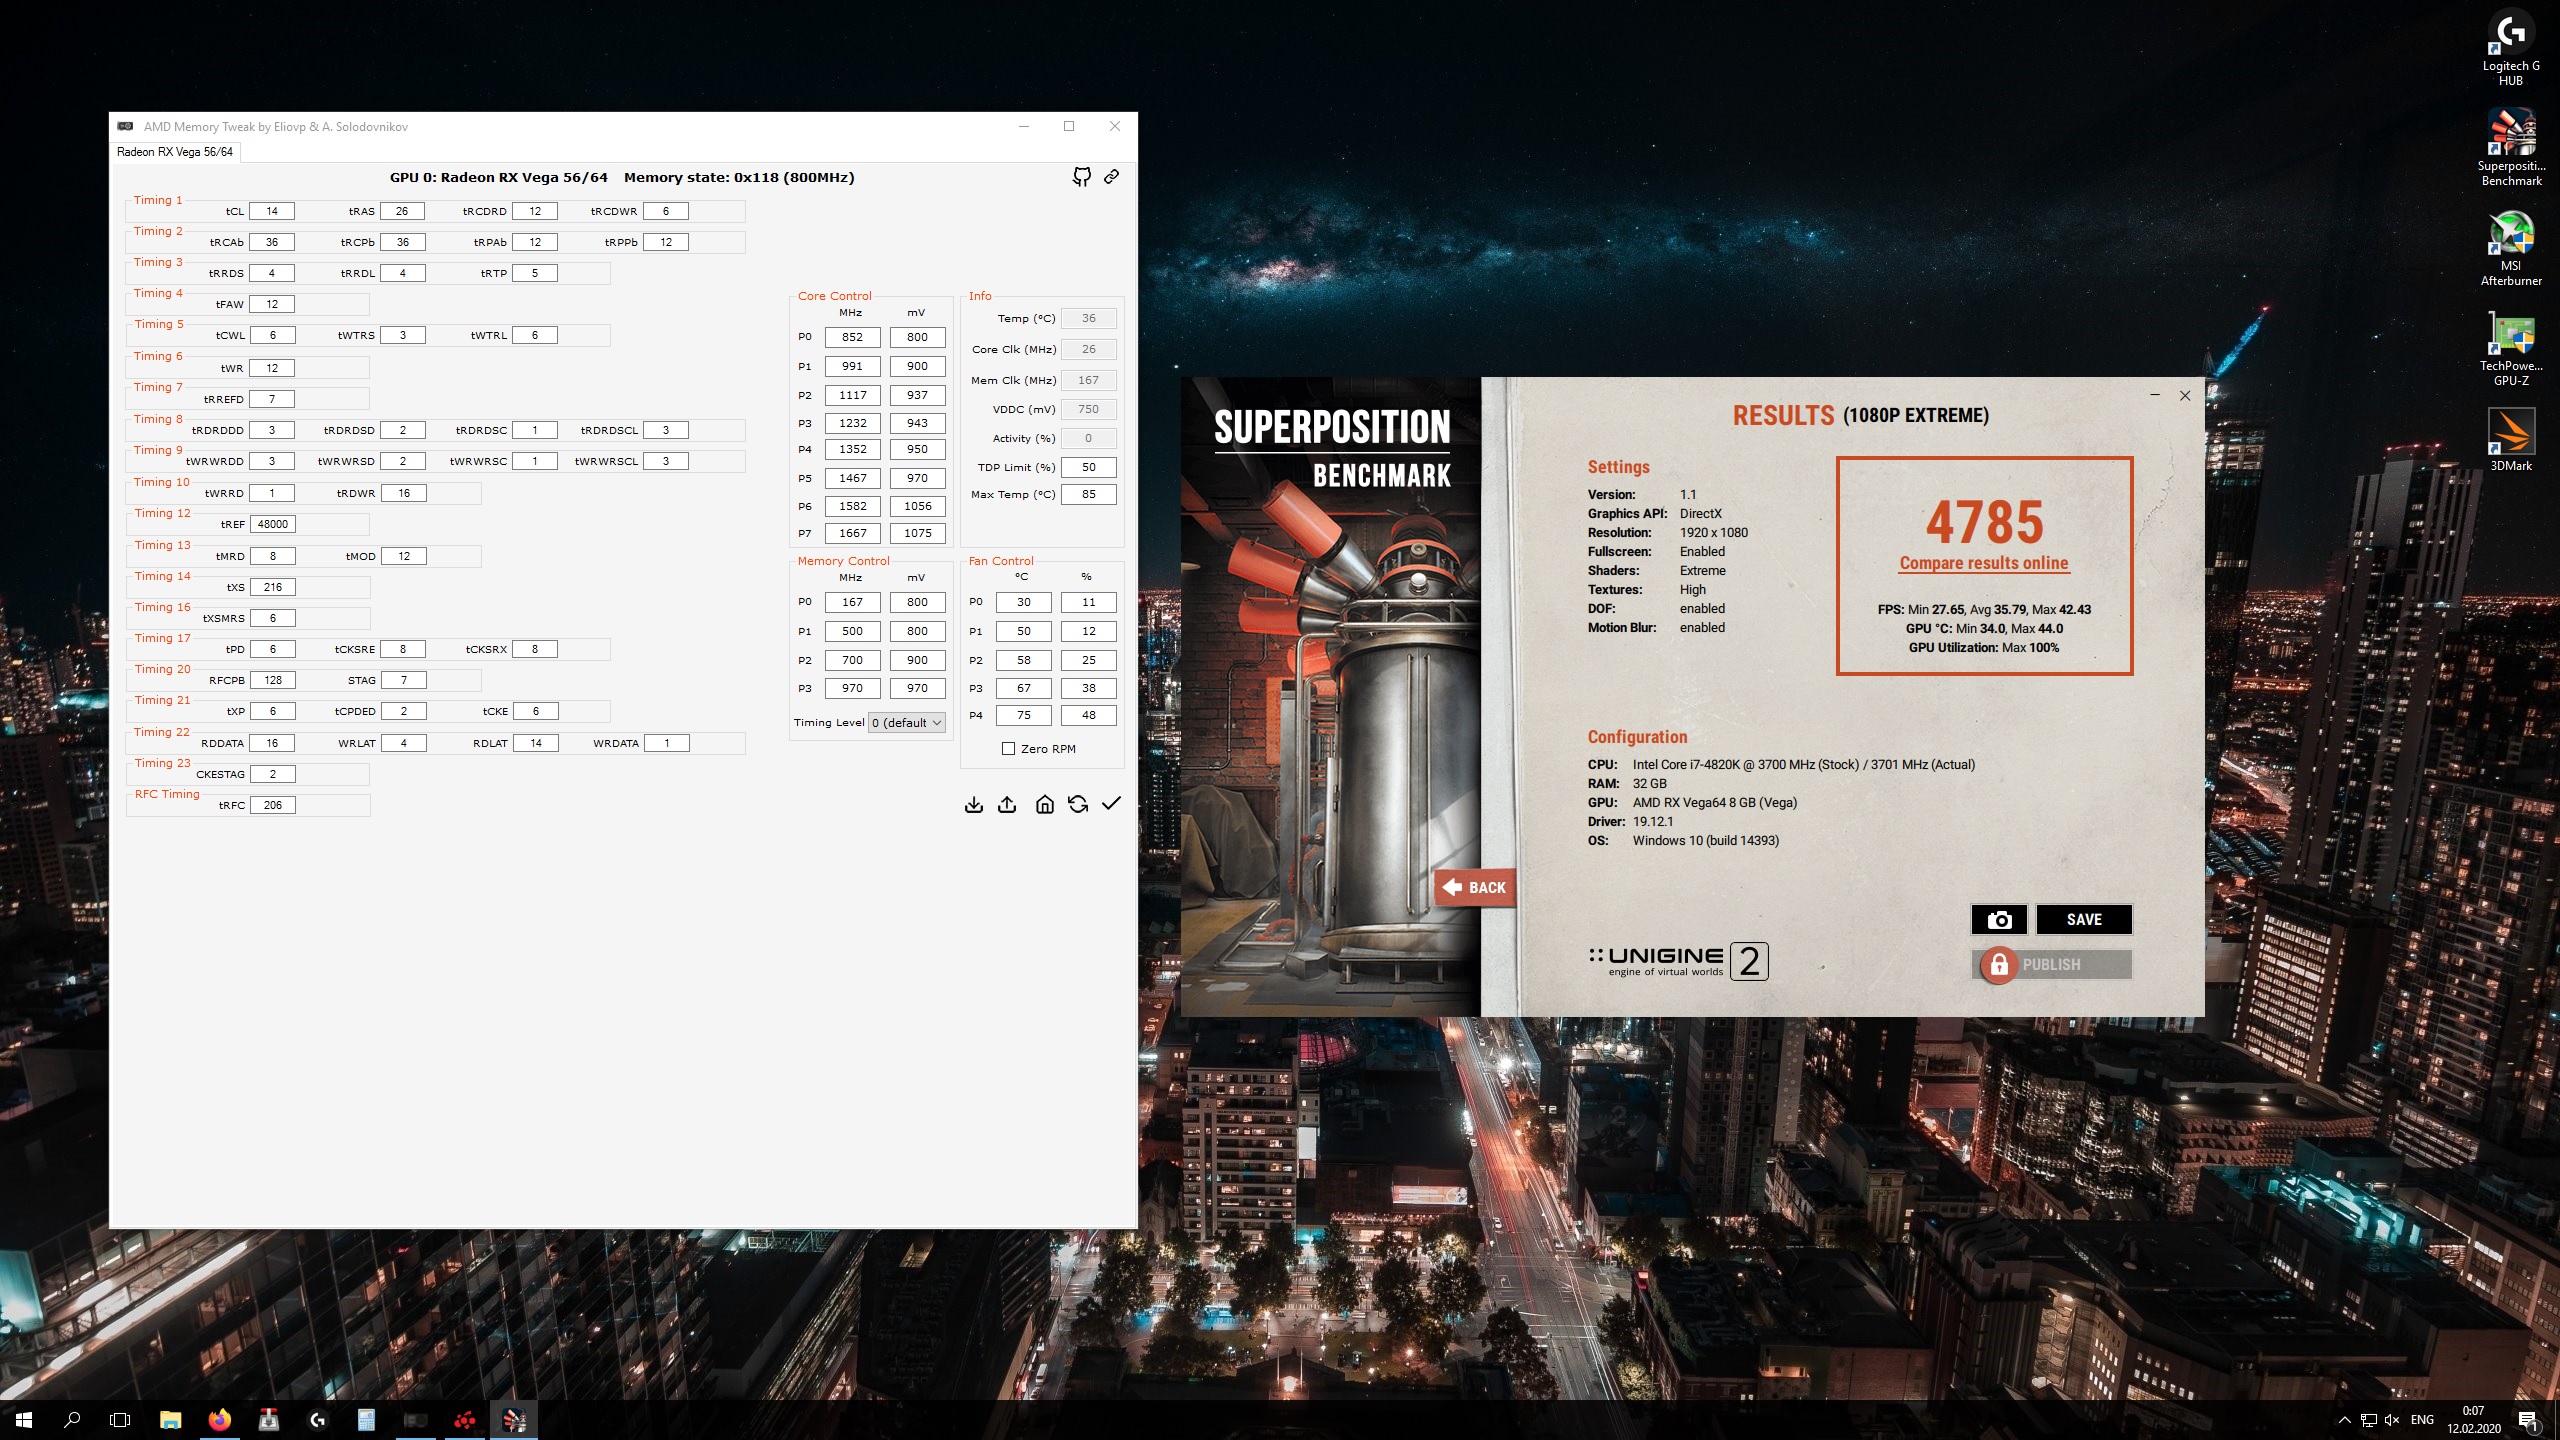Open Firefox from the taskbar
2560x1440 pixels.
[x=219, y=1420]
